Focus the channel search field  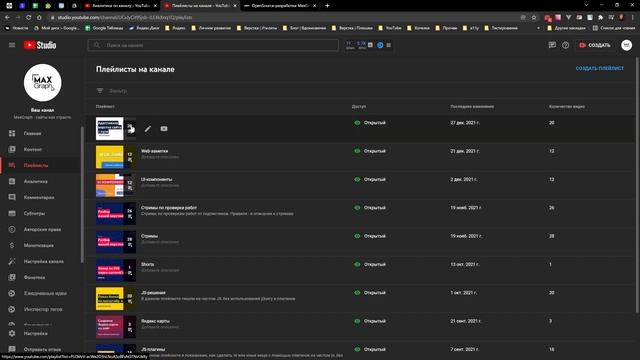pyautogui.click(x=213, y=45)
